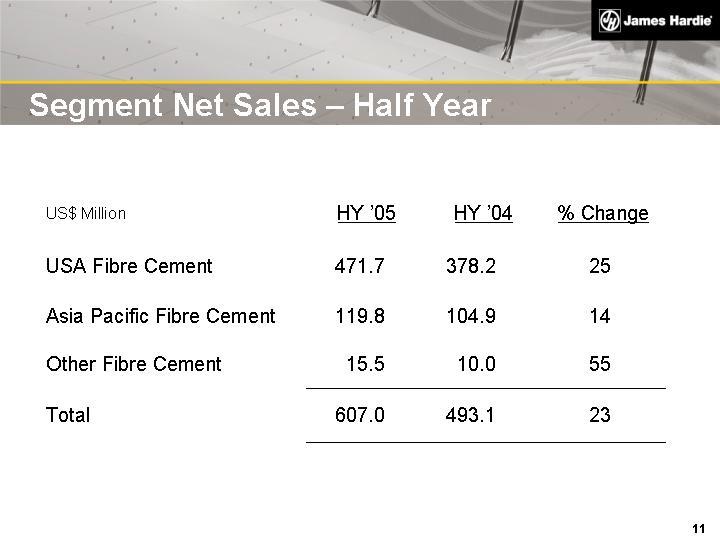Click the HY '04 column header

point(483,213)
